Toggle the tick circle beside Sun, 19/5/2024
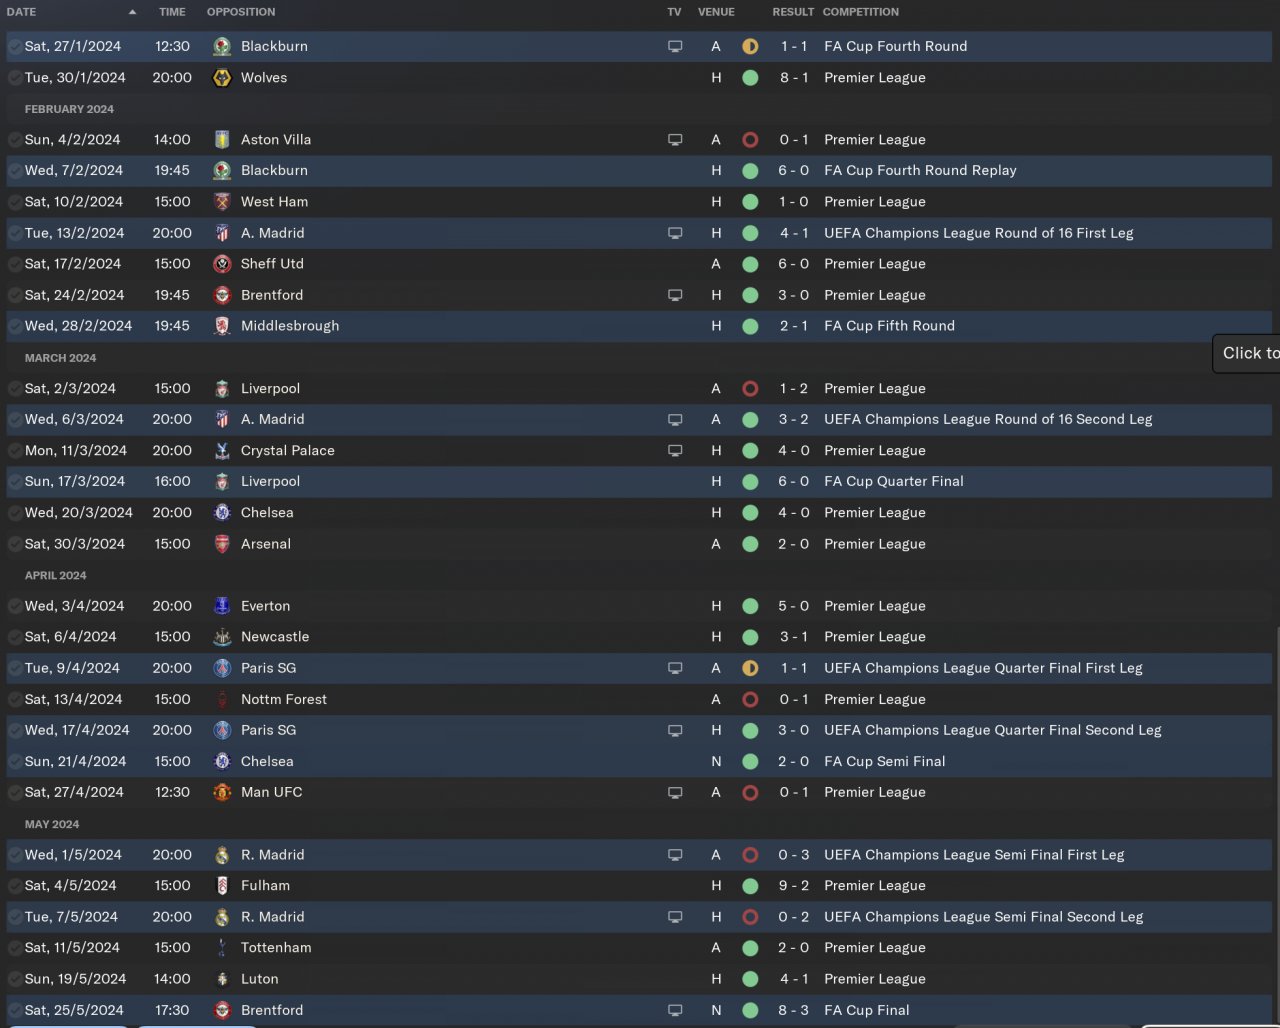1280x1028 pixels. [15, 979]
